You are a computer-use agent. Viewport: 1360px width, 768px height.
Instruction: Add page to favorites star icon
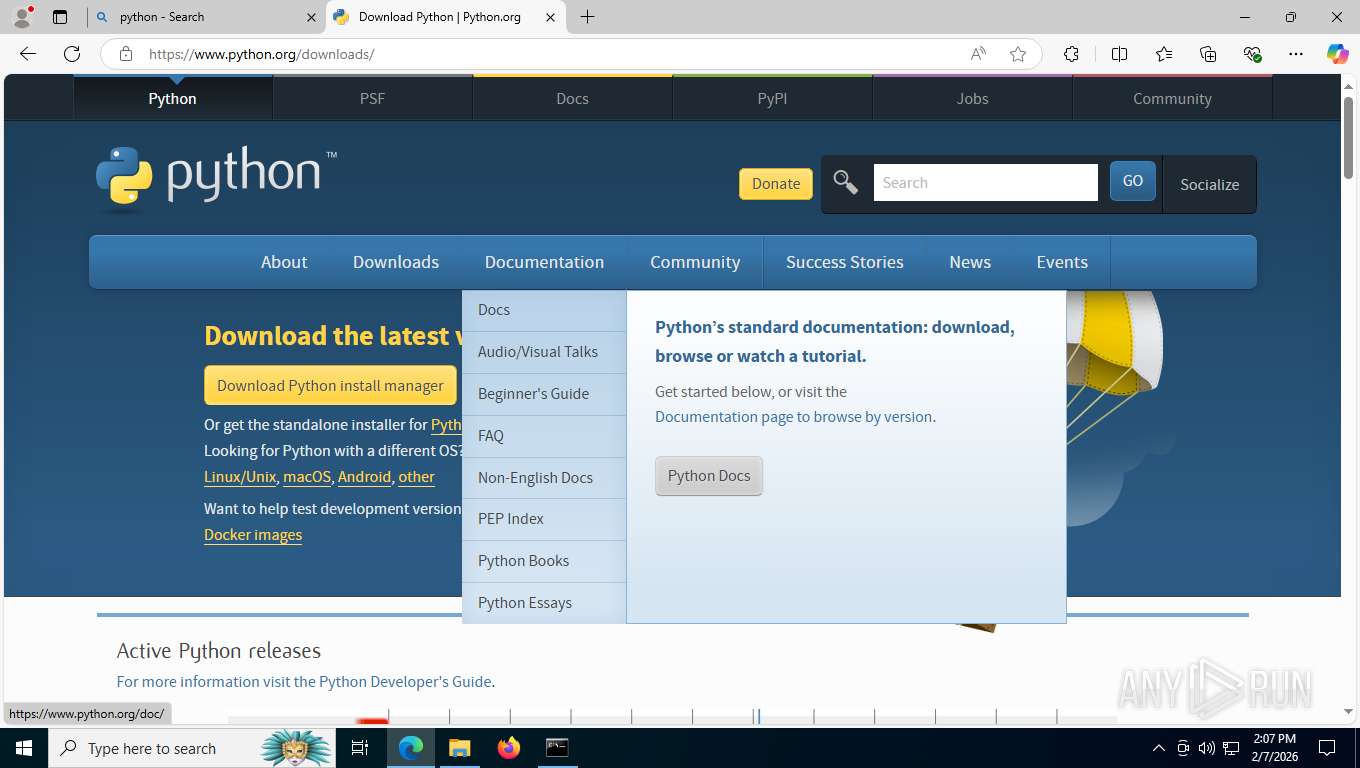coord(1018,54)
